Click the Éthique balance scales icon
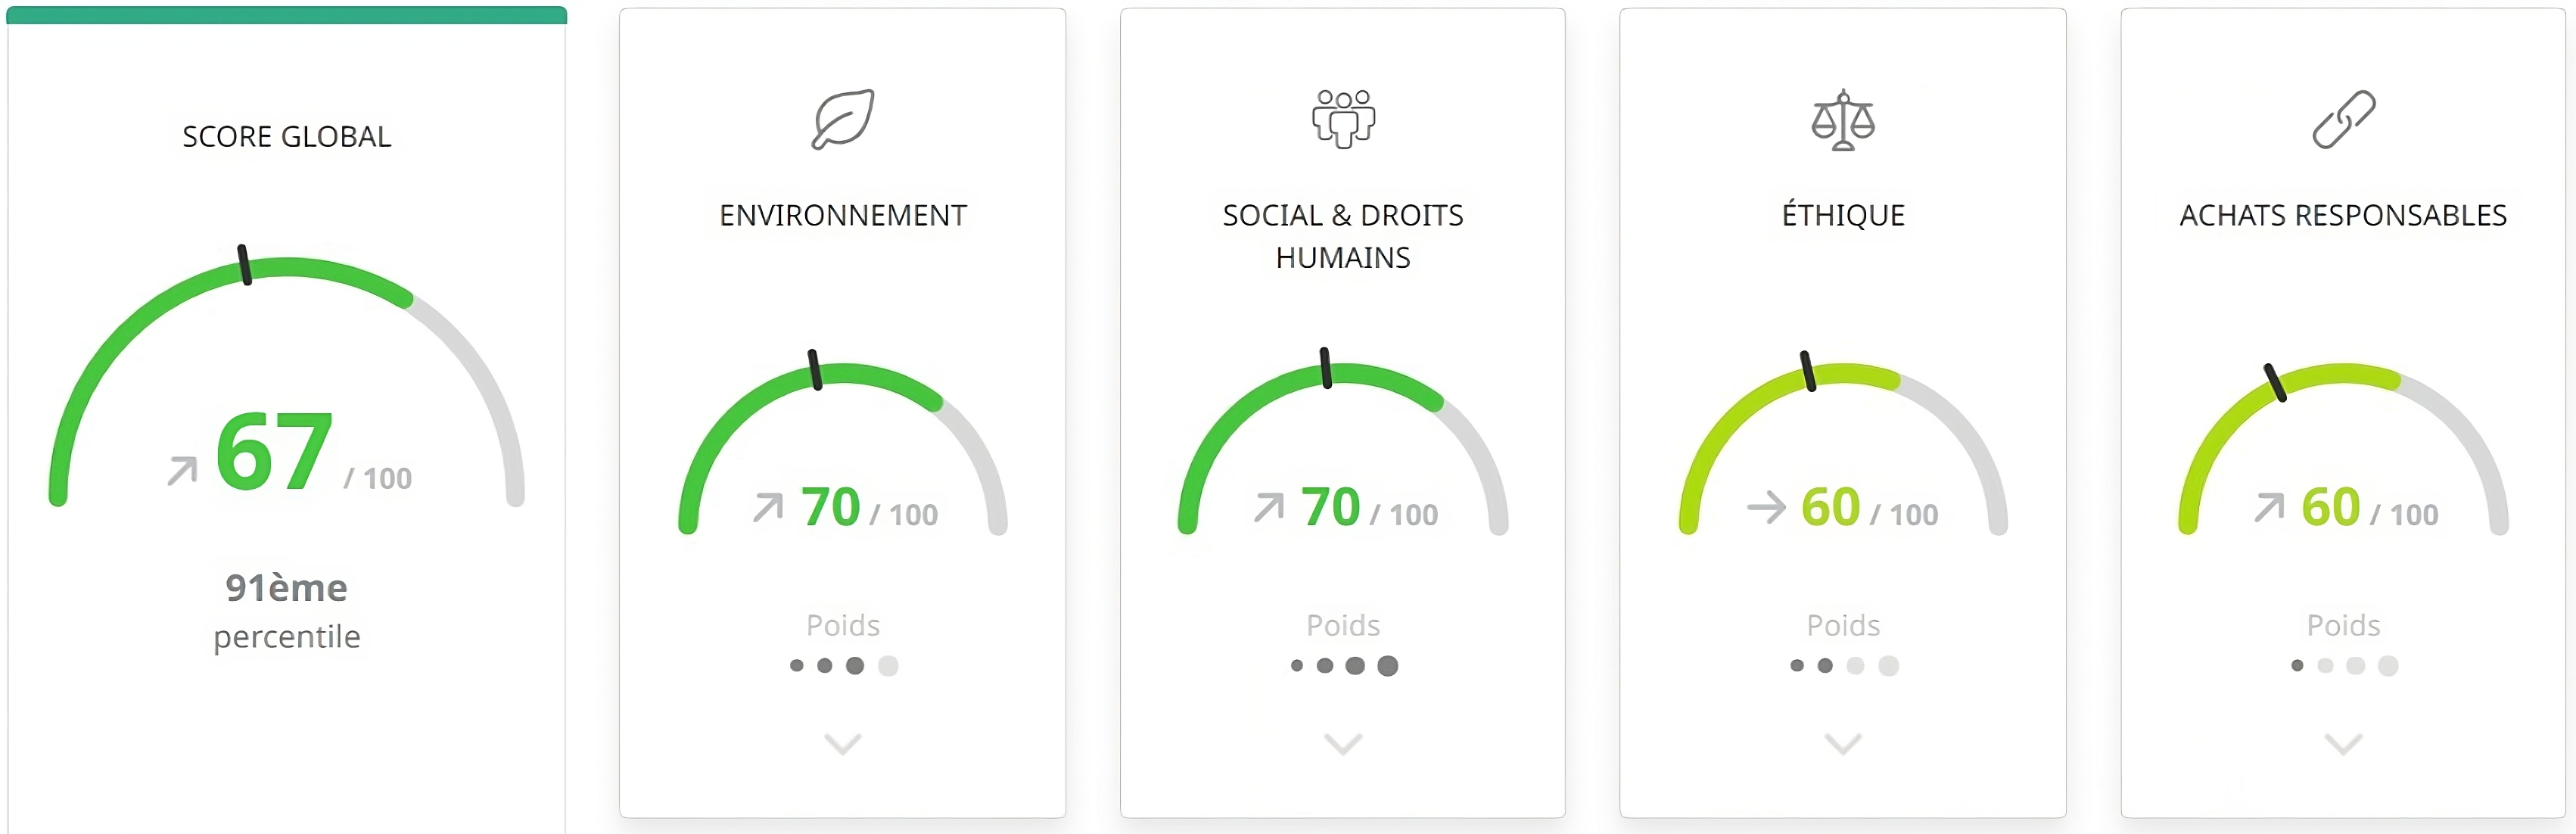The height and width of the screenshot is (834, 2576). pos(1843,120)
